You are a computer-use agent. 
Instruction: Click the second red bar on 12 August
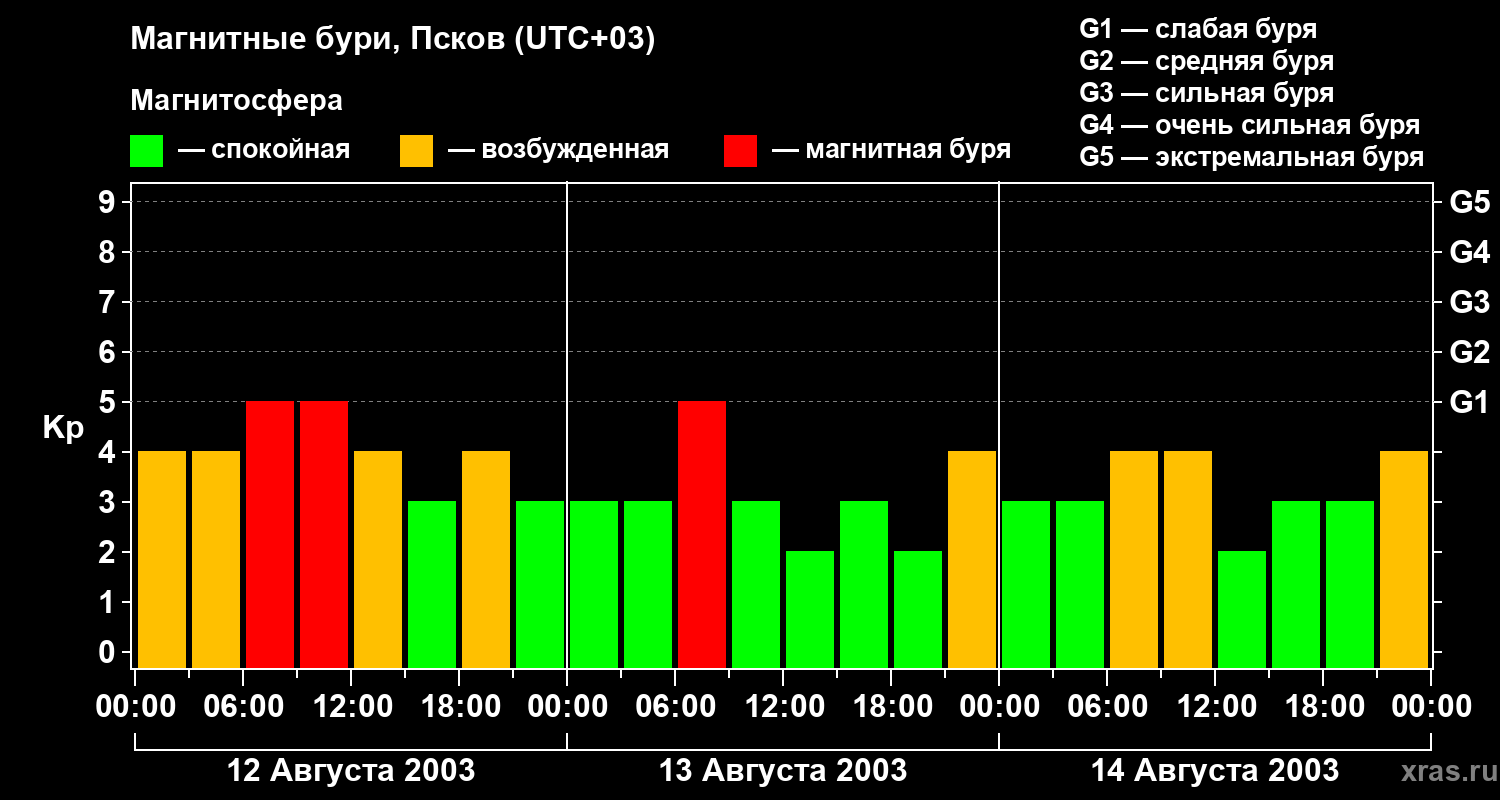coord(324,534)
